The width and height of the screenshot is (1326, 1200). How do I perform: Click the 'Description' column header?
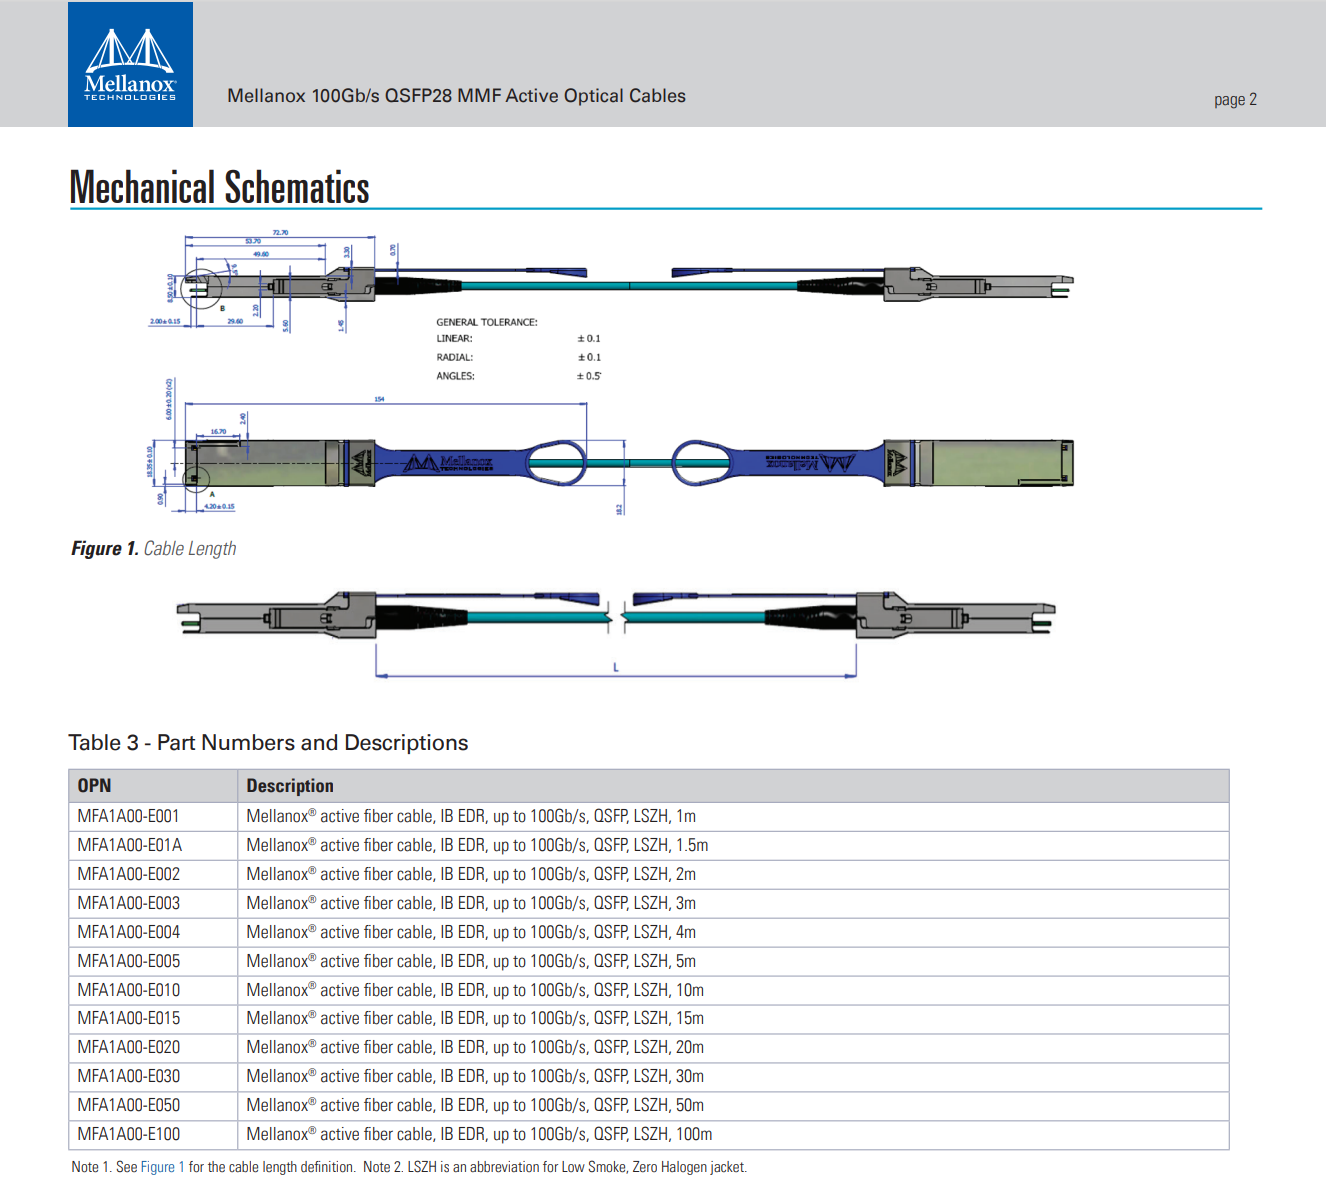(290, 786)
